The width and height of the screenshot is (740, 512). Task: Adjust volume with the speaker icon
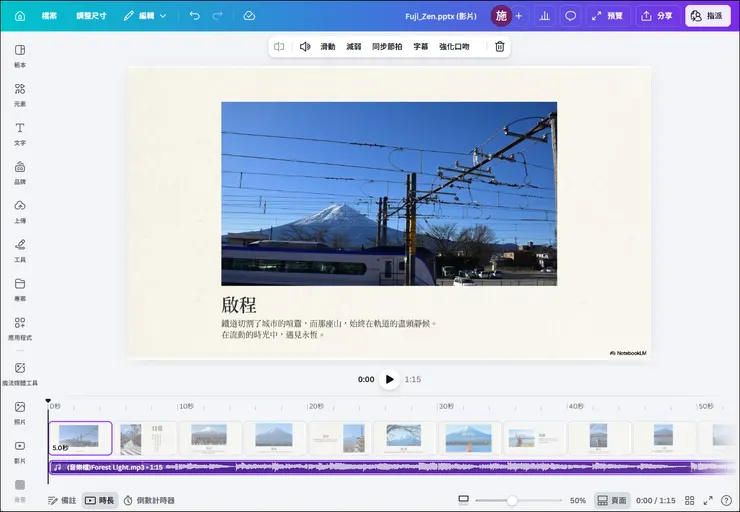305,47
